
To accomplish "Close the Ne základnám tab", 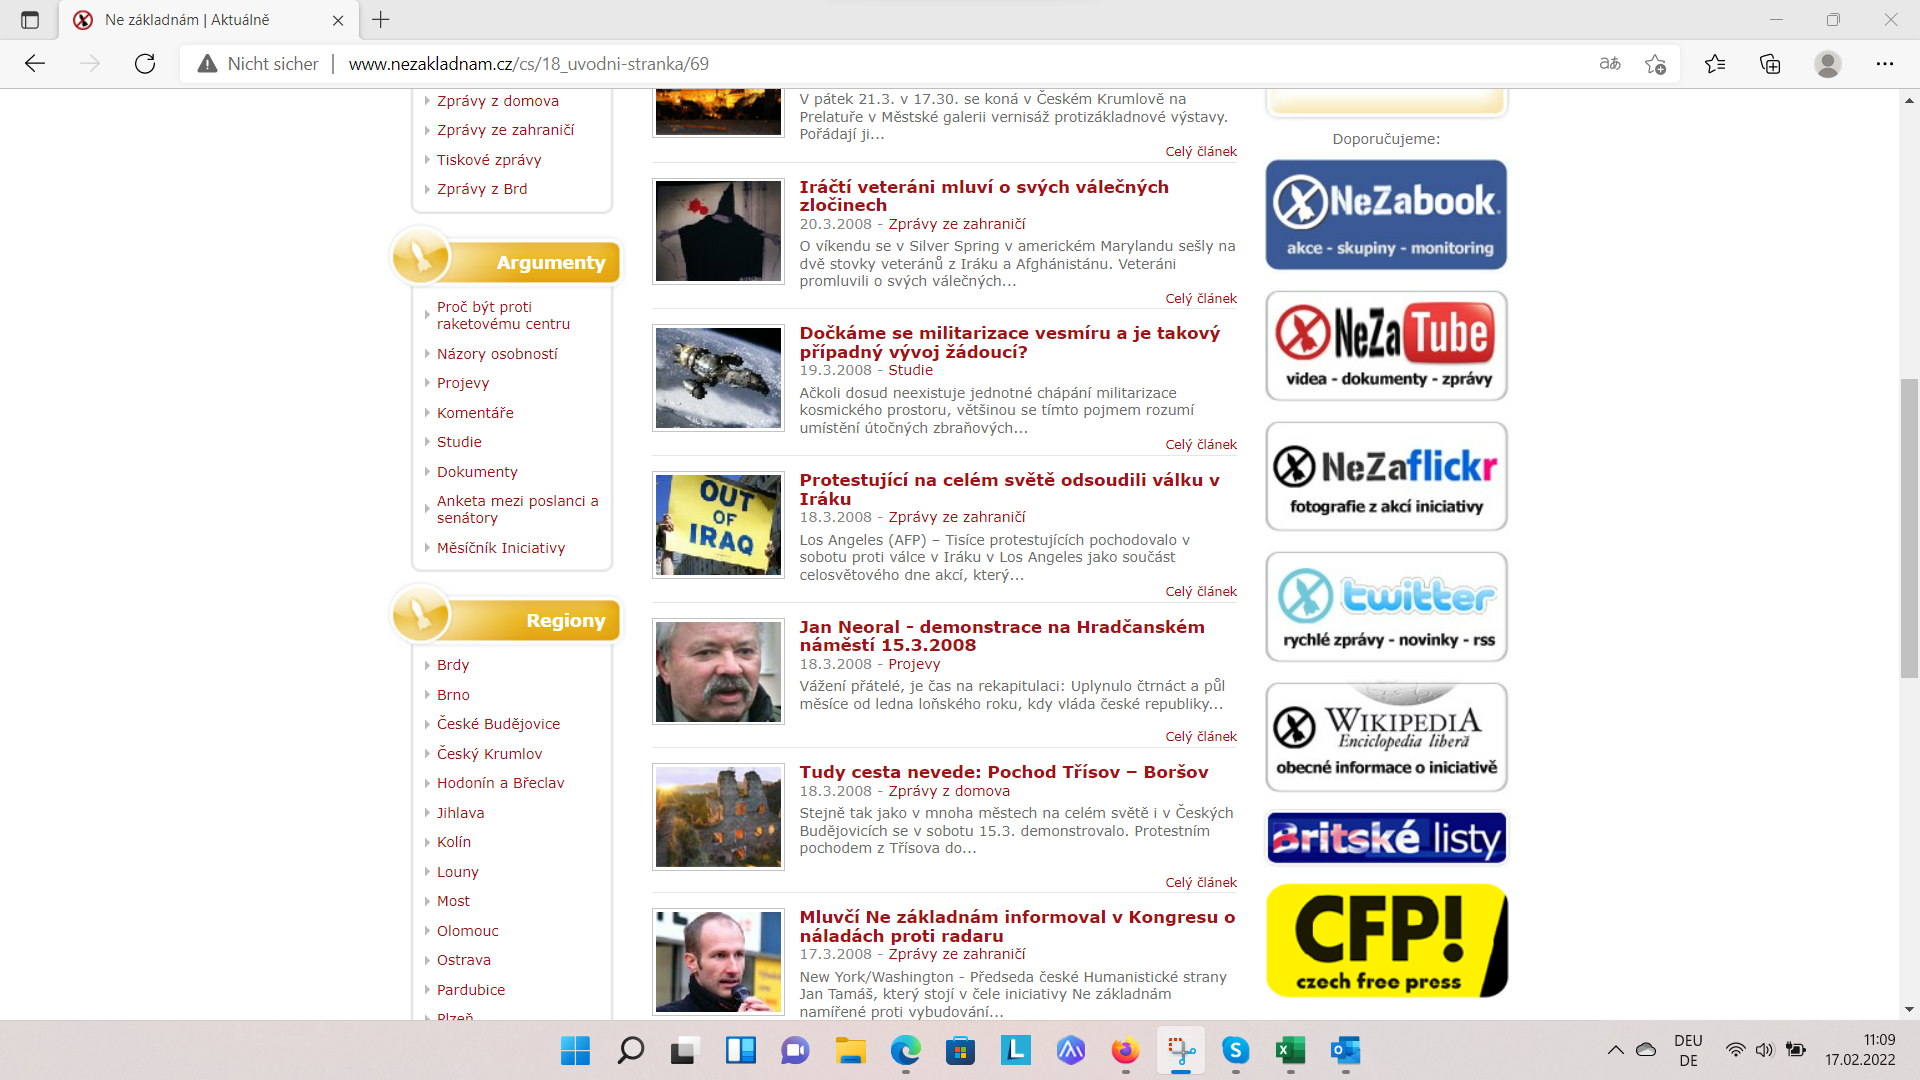I will 338,20.
